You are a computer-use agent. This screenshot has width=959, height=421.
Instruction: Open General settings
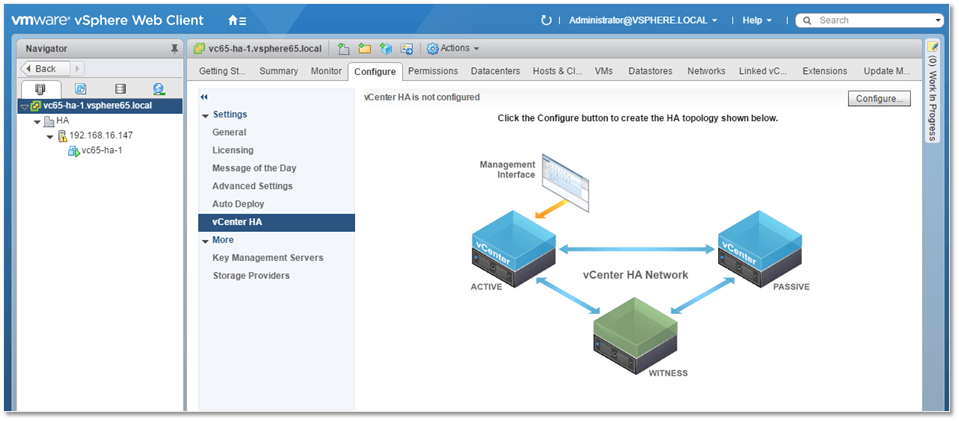229,132
